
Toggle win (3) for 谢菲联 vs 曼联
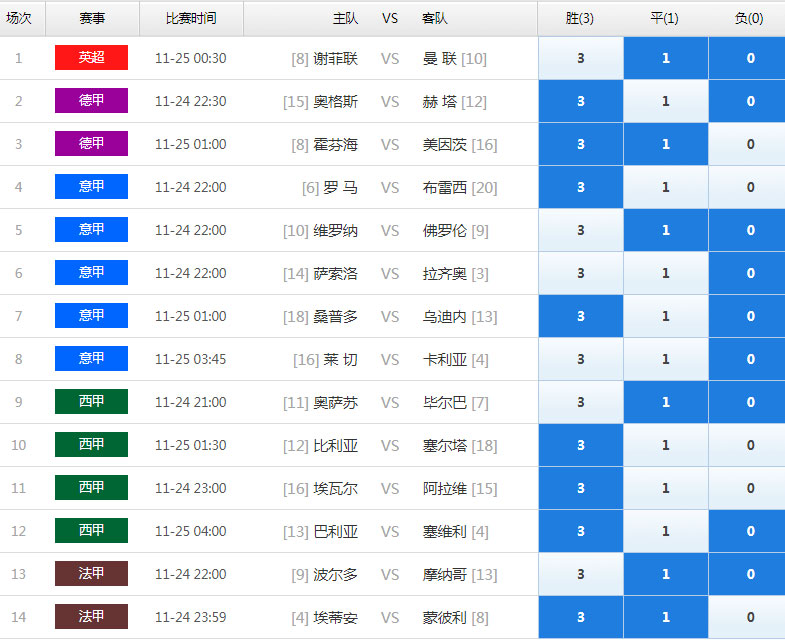pyautogui.click(x=581, y=58)
